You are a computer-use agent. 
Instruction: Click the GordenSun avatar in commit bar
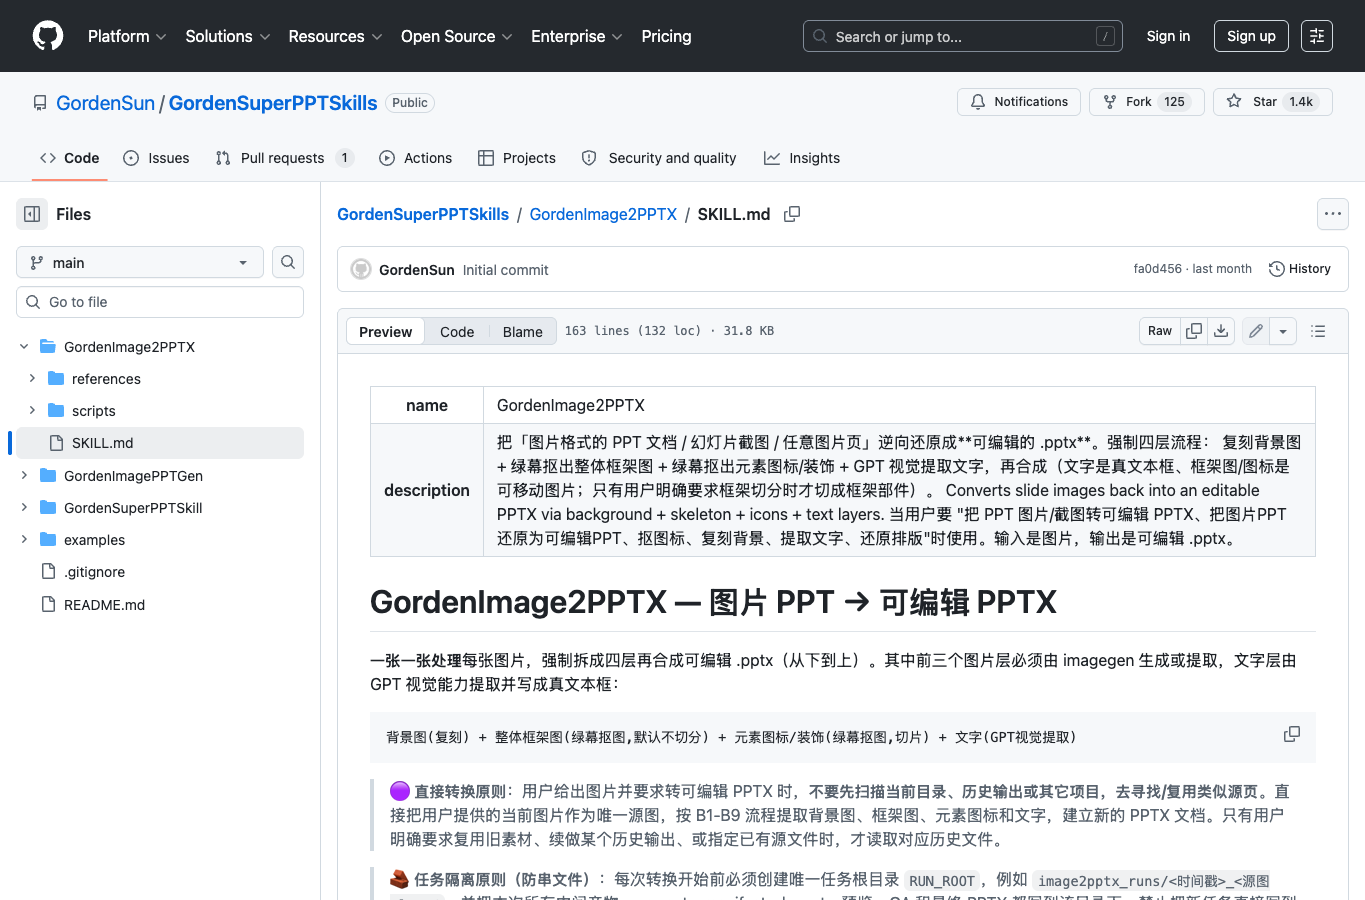(361, 270)
